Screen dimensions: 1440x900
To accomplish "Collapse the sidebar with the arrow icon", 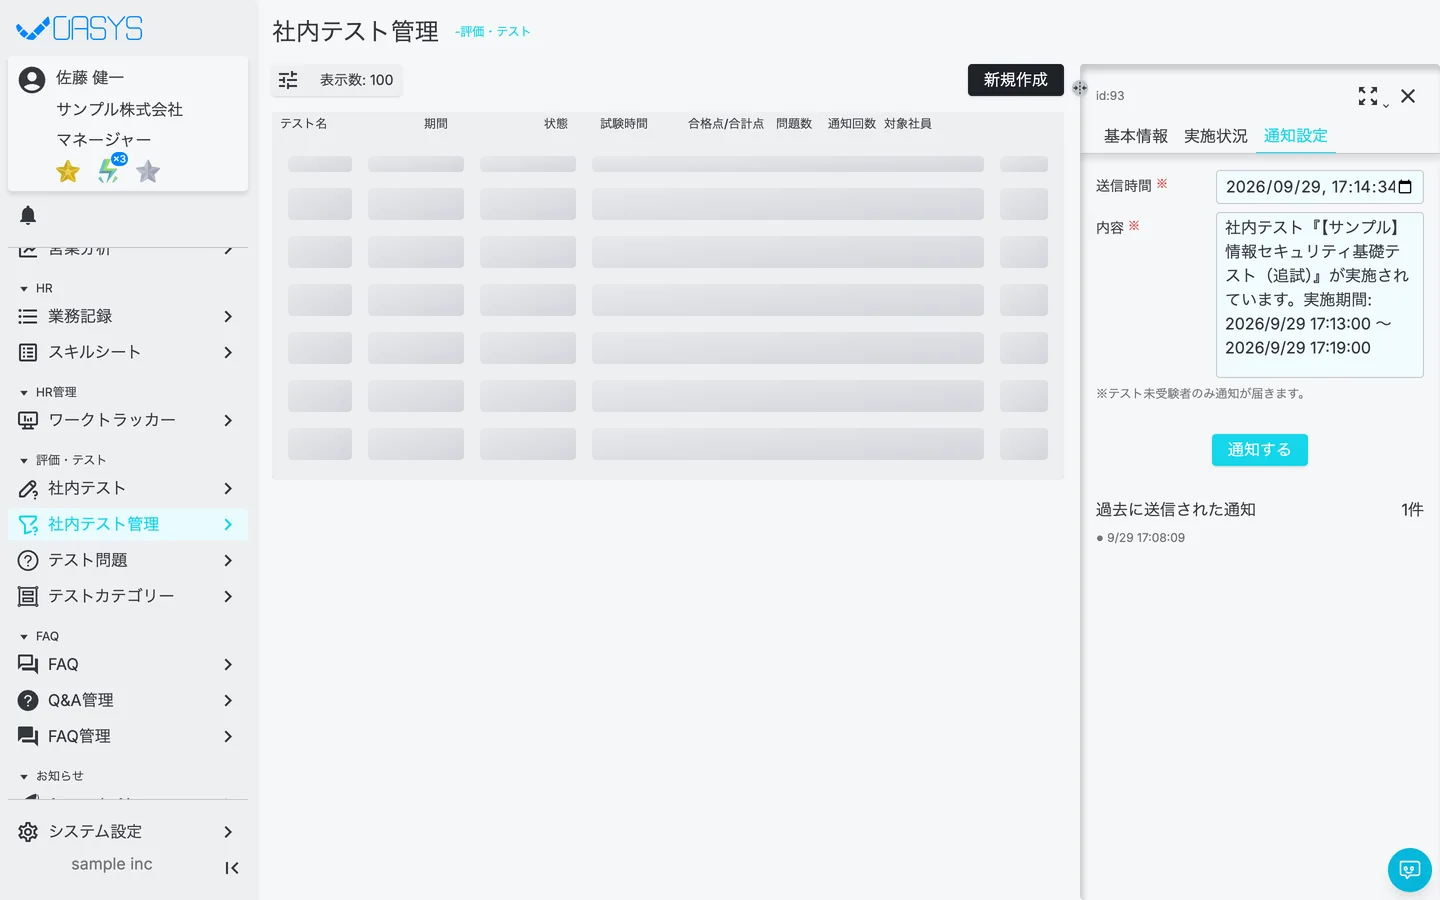I will pos(232,868).
